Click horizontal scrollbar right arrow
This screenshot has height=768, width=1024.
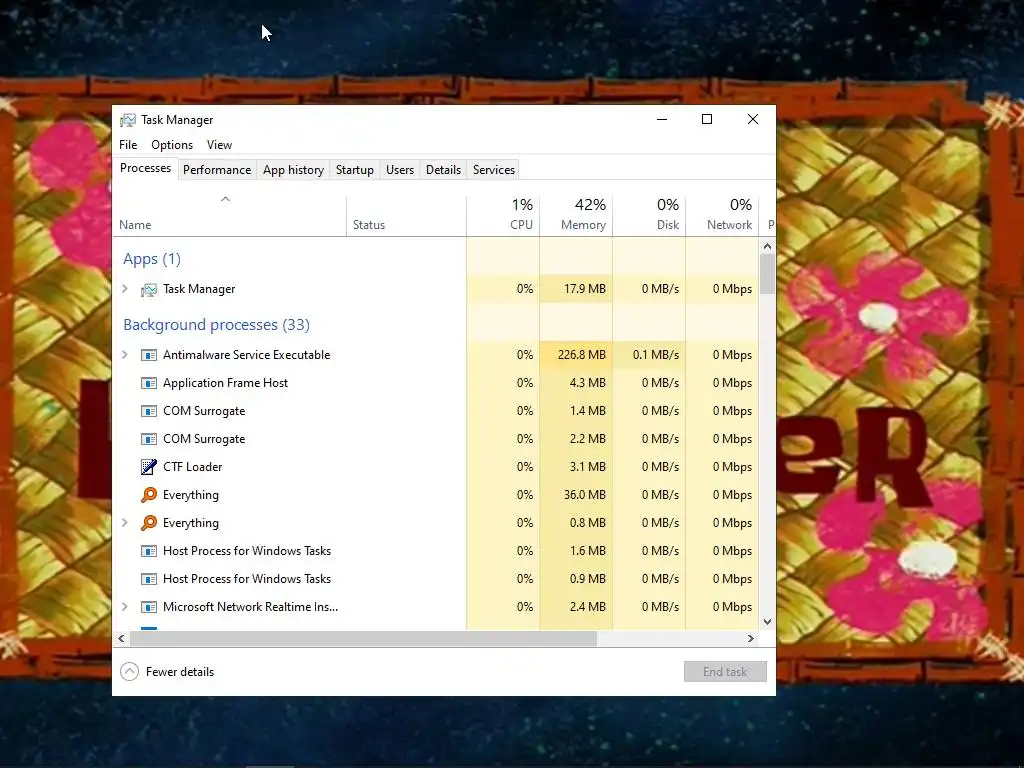tap(751, 638)
